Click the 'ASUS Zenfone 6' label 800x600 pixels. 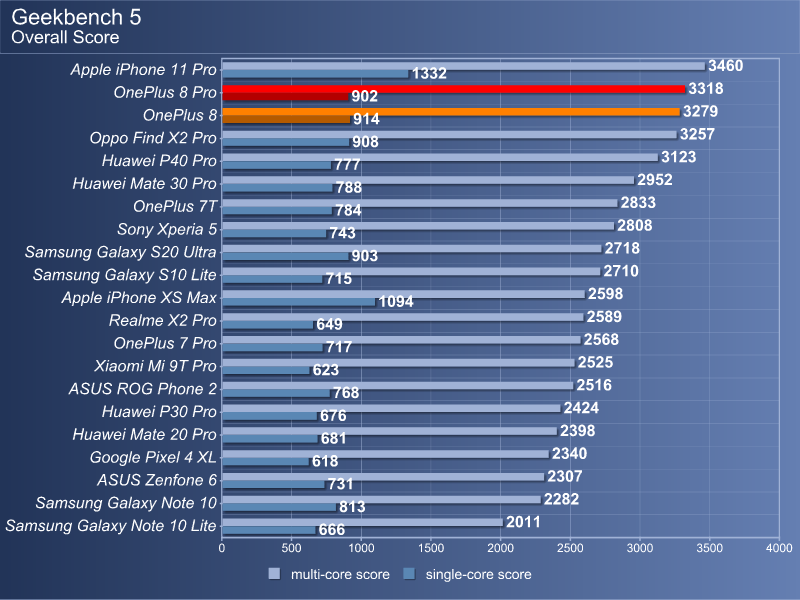(x=157, y=480)
